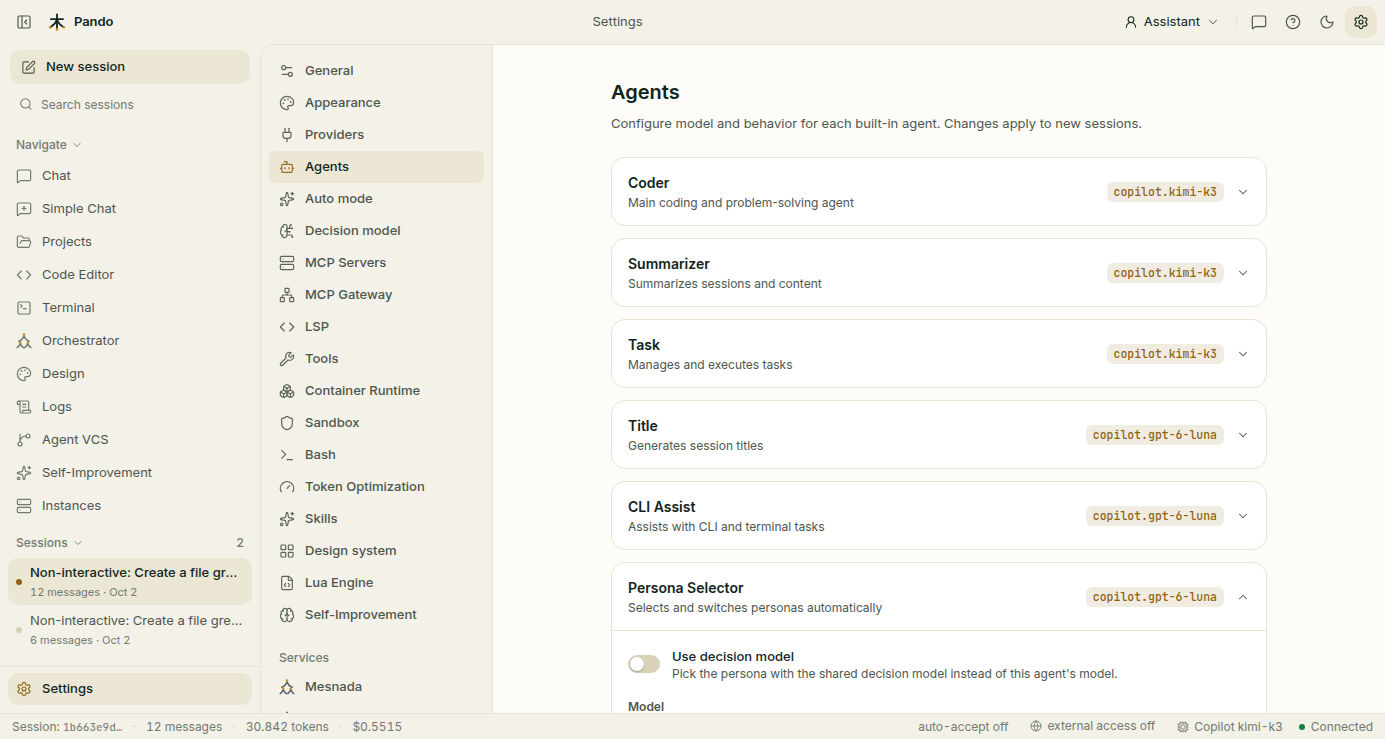This screenshot has height=739, width=1385.
Task: Collapse the Persona Selector agent chevron
Action: click(1243, 597)
